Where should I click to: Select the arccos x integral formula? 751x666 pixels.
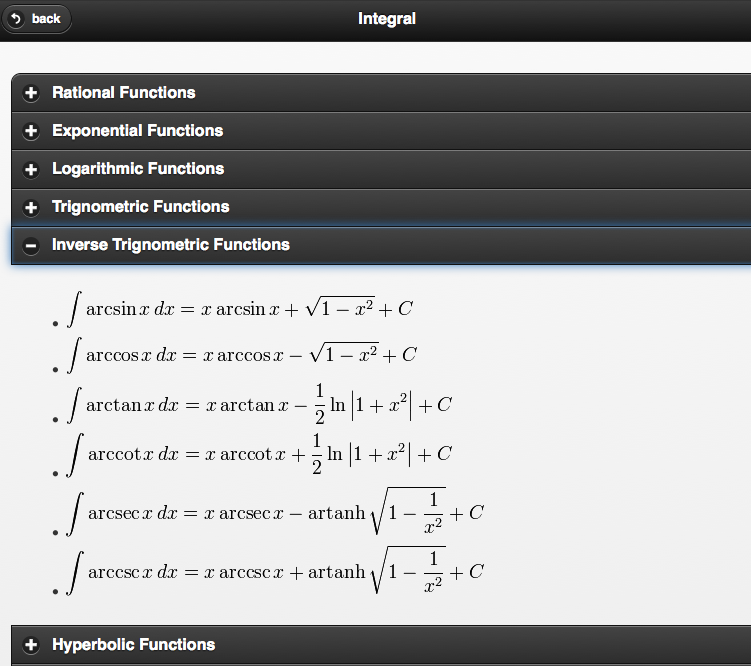pyautogui.click(x=242, y=354)
